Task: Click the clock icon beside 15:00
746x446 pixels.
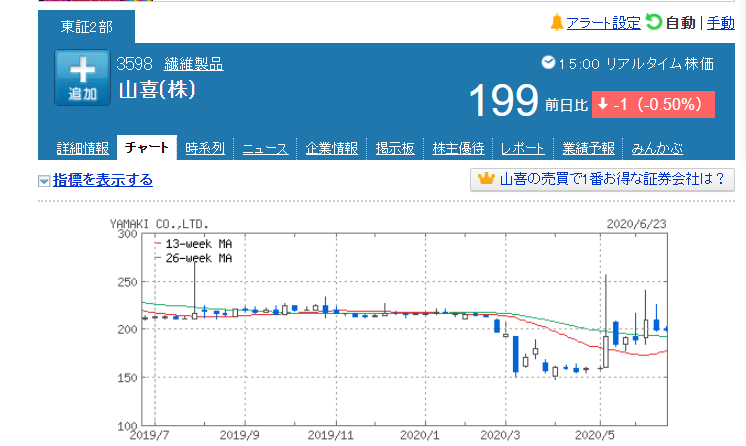Action: tap(548, 62)
